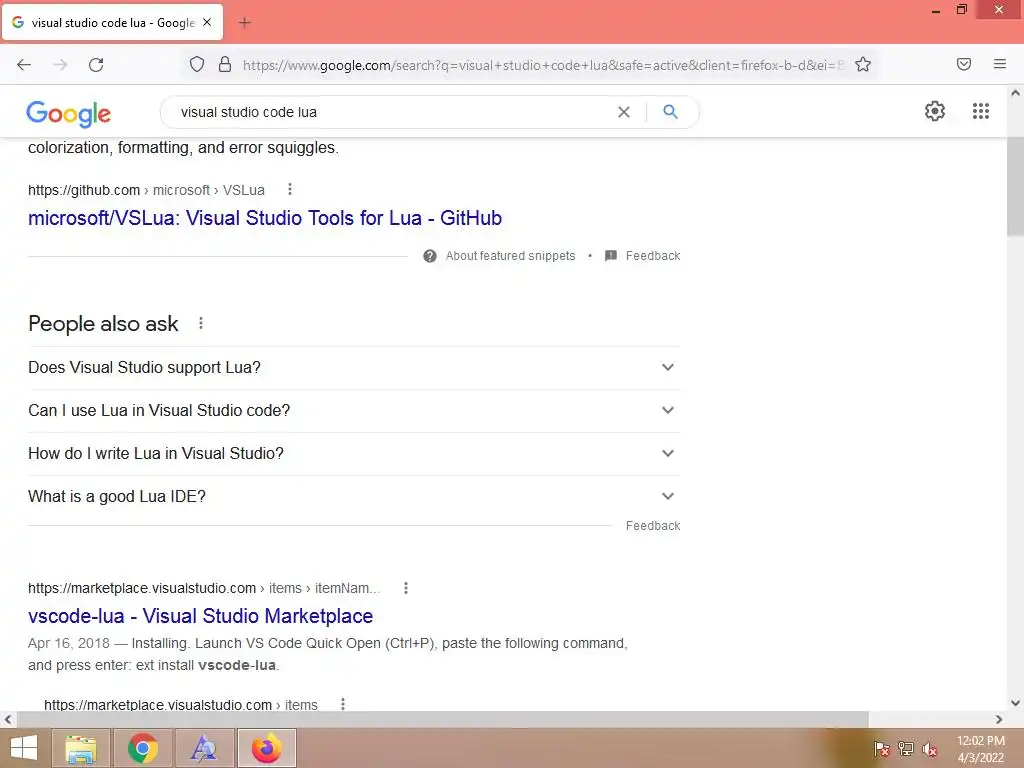Open the tracking protection shield icon

197,64
